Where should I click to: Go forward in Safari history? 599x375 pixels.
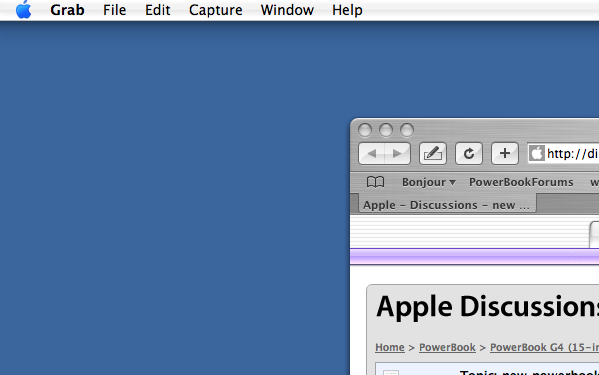397,154
